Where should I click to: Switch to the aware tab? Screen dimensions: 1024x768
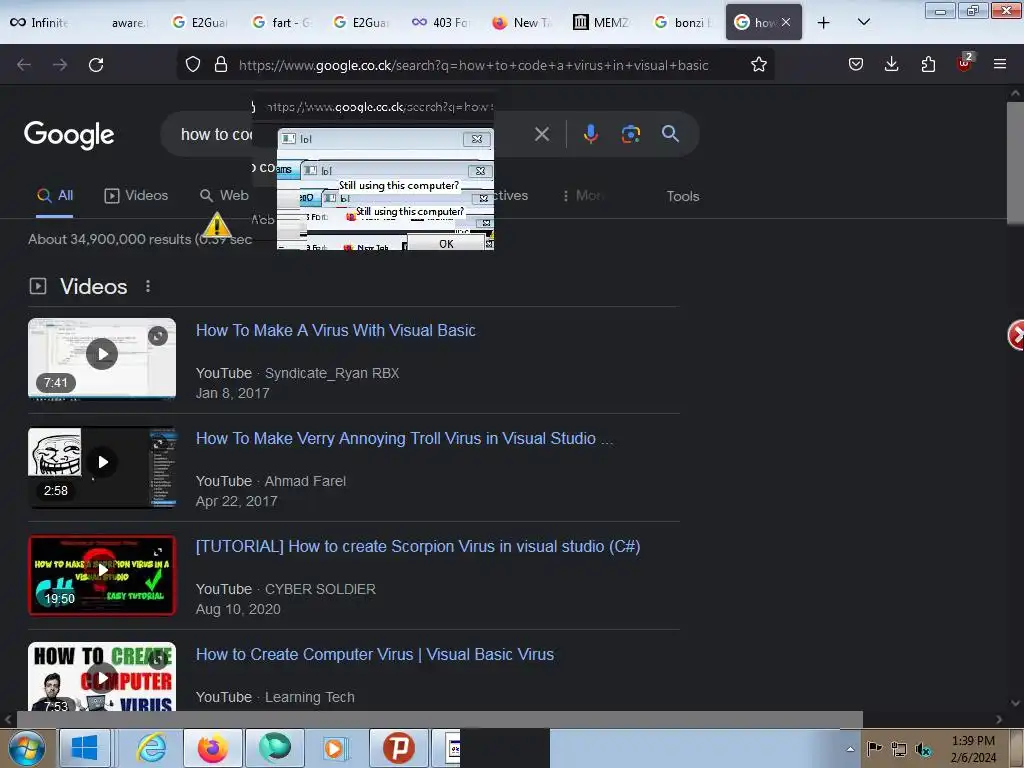(x=128, y=23)
